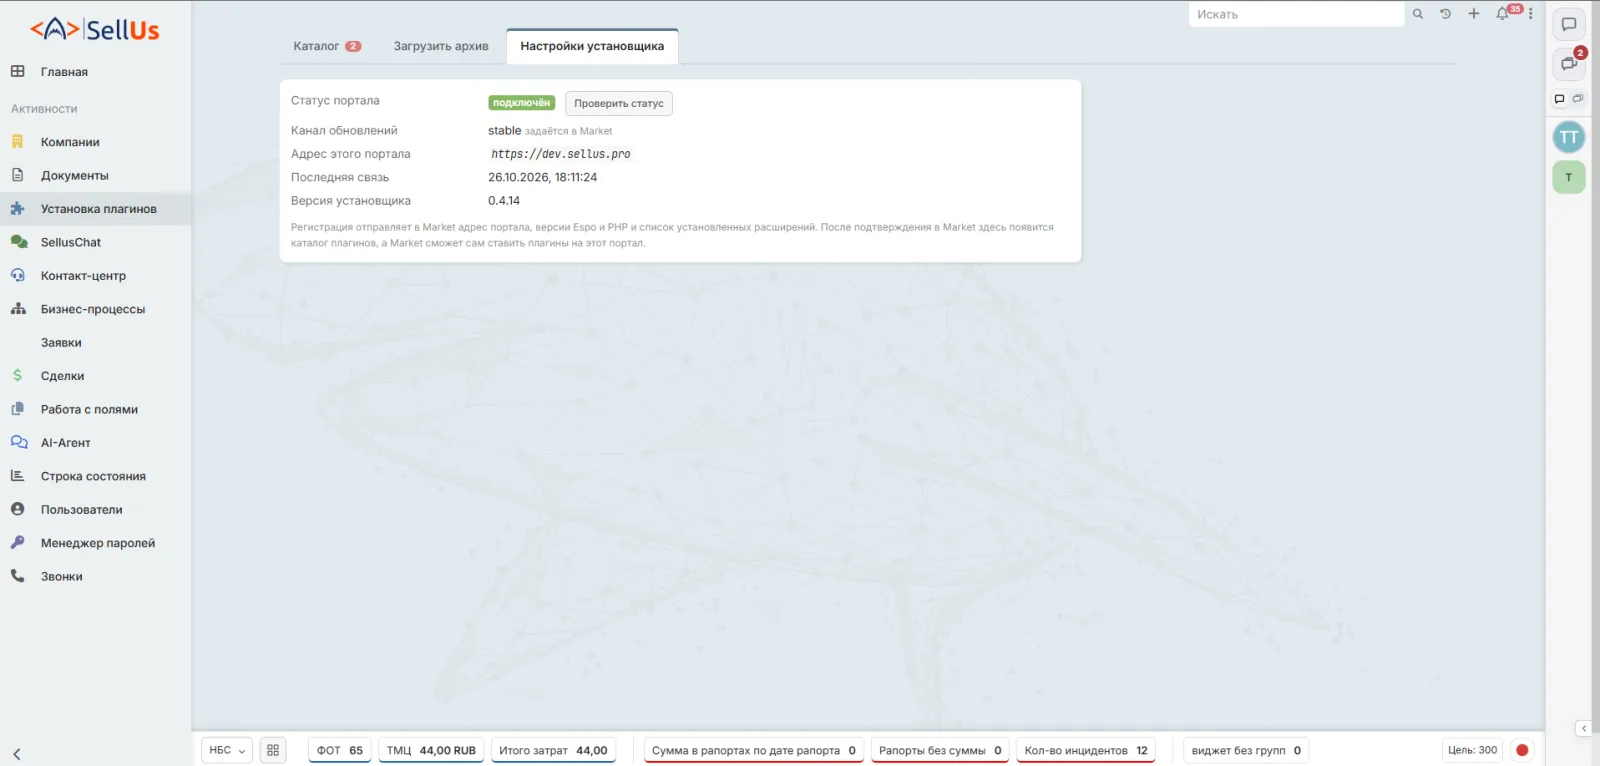The width and height of the screenshot is (1600, 766).
Task: Click the Проверить статус button
Action: click(x=619, y=103)
